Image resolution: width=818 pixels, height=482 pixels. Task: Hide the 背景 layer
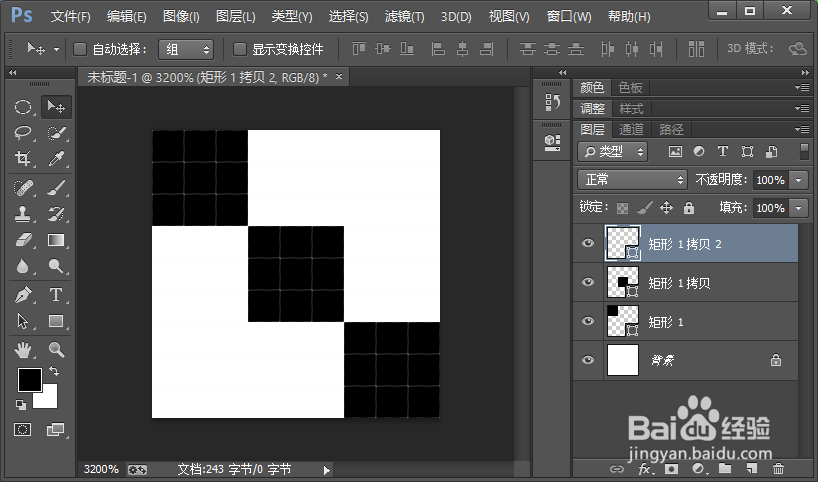click(588, 360)
